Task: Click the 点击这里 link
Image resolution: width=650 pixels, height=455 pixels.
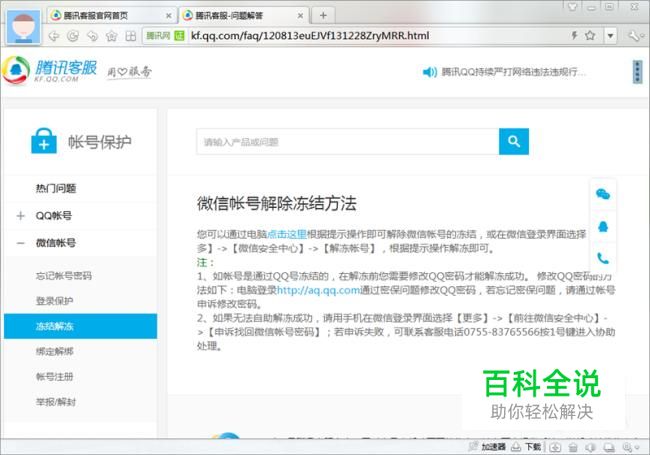Action: (287, 234)
